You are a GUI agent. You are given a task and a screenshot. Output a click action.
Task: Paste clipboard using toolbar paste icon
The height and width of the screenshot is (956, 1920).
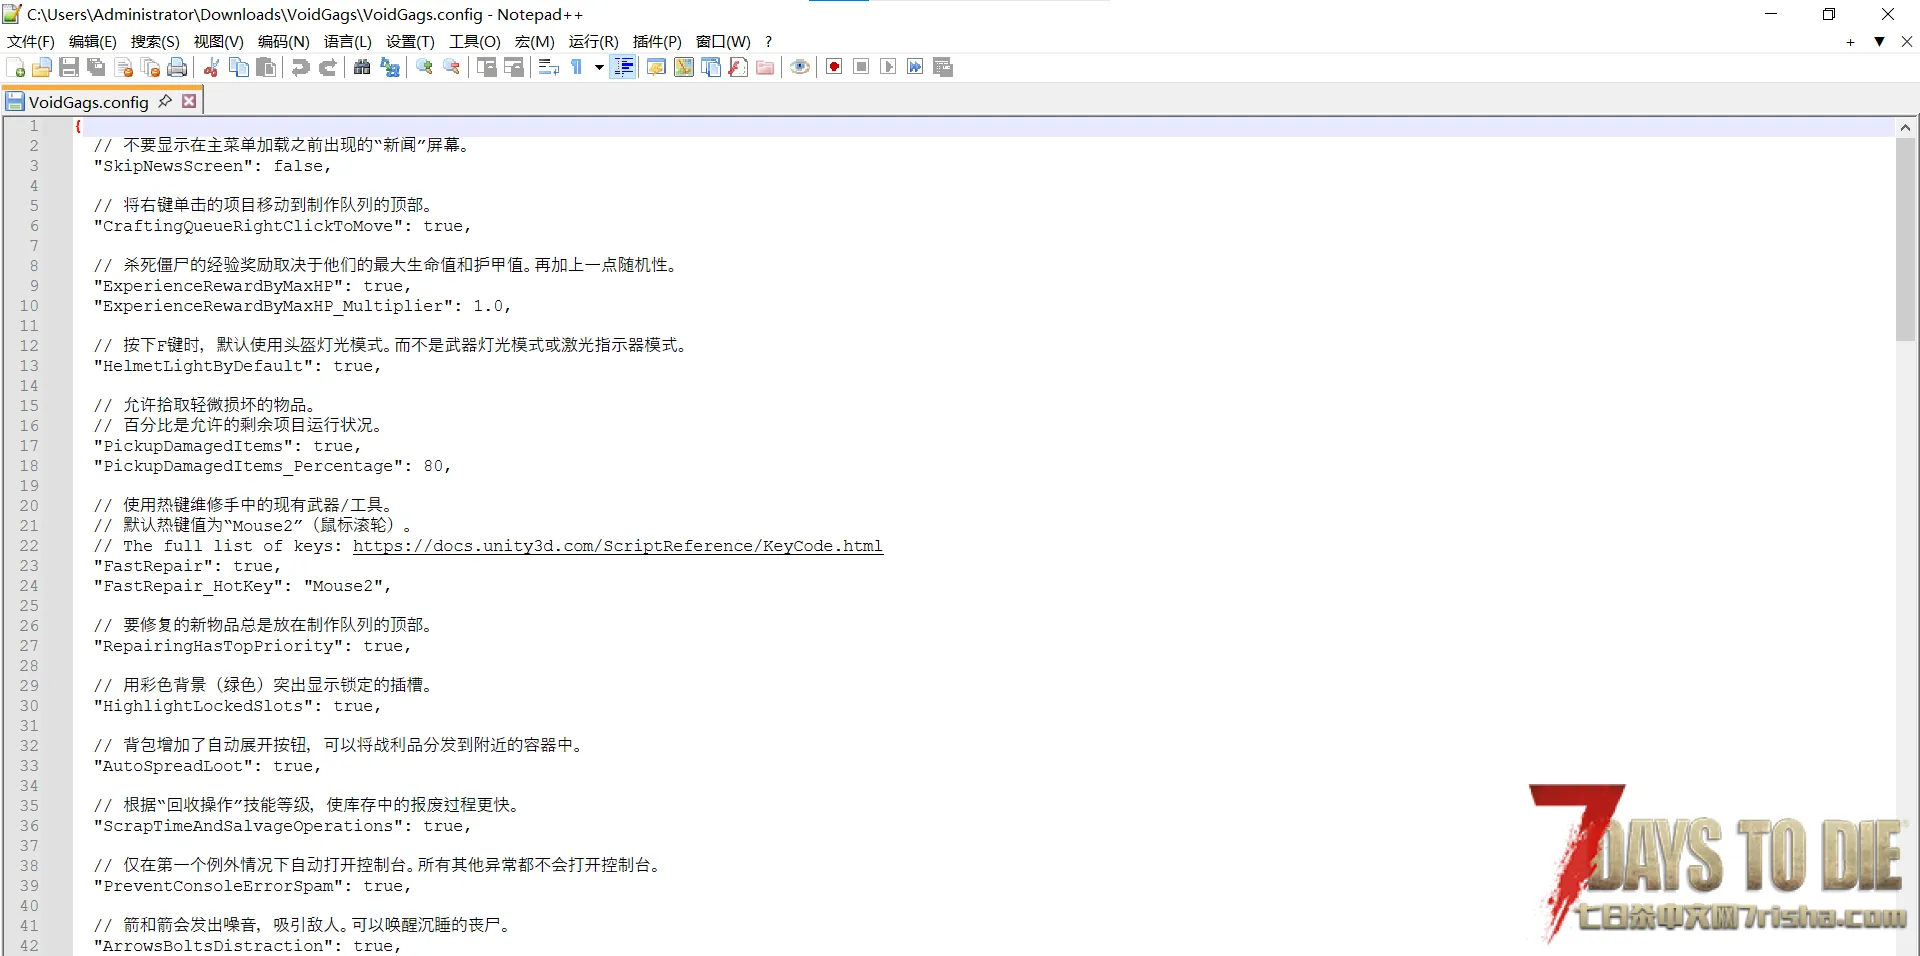click(266, 67)
